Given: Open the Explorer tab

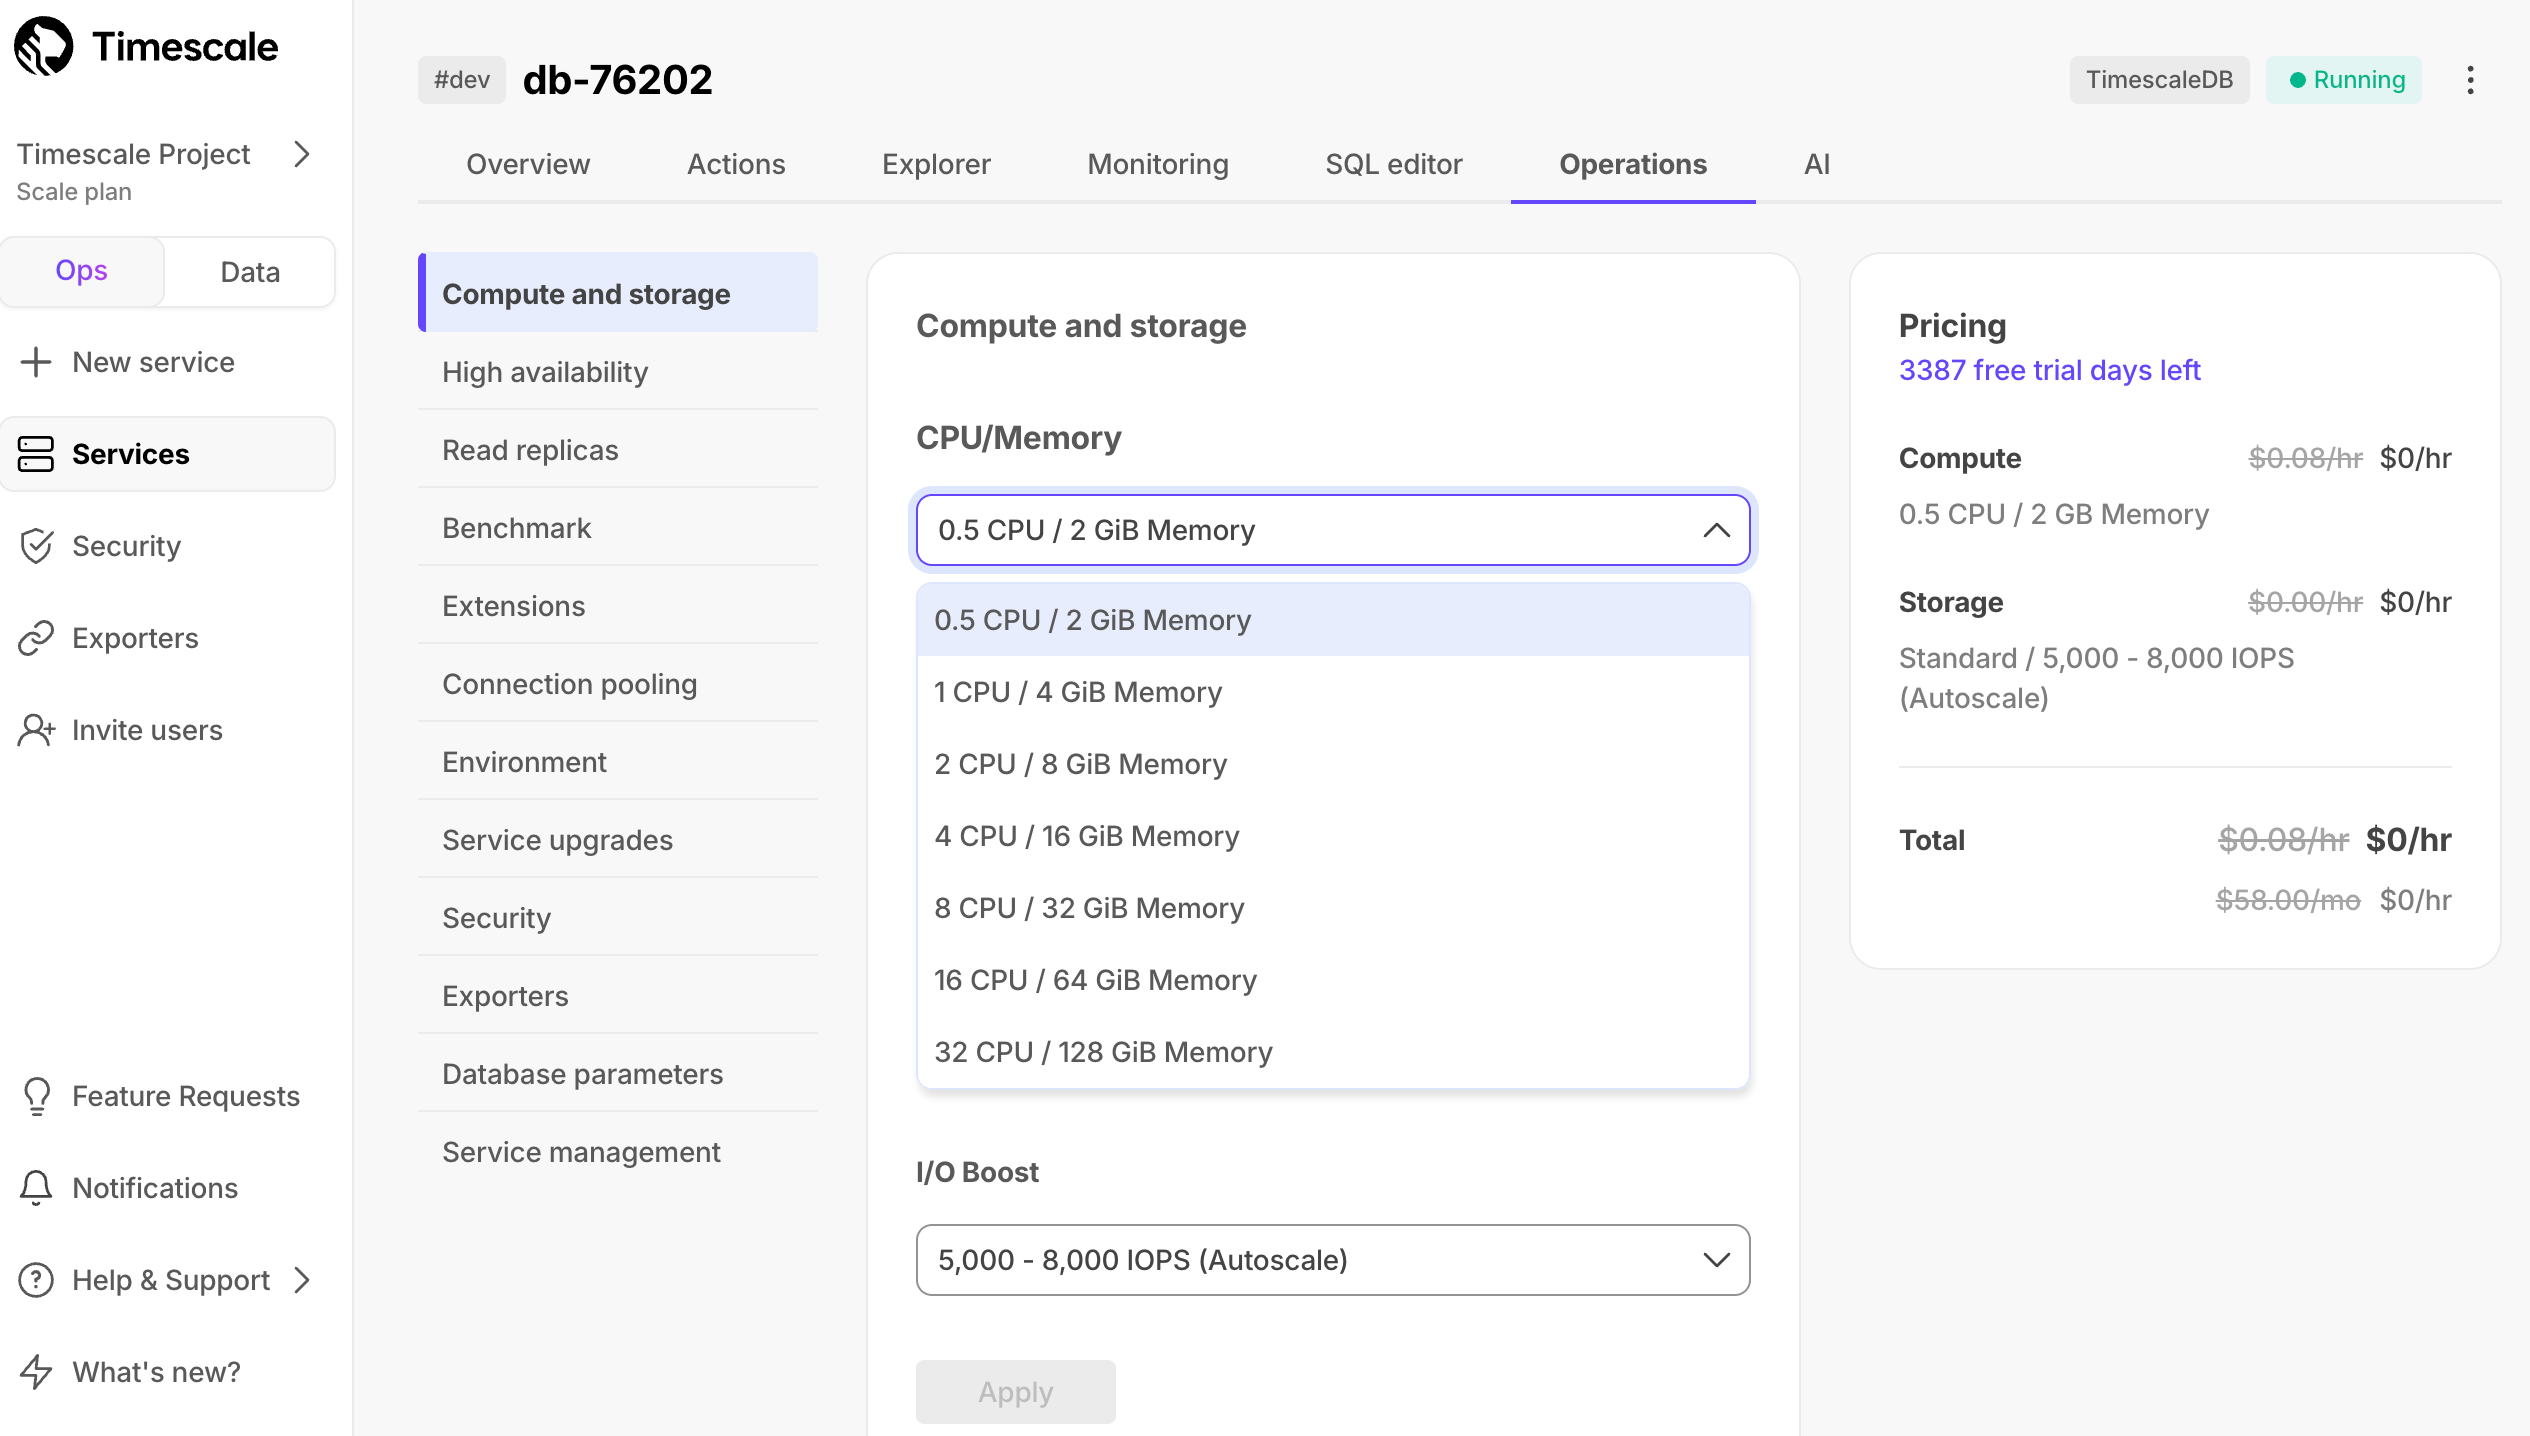Looking at the screenshot, I should [936, 164].
